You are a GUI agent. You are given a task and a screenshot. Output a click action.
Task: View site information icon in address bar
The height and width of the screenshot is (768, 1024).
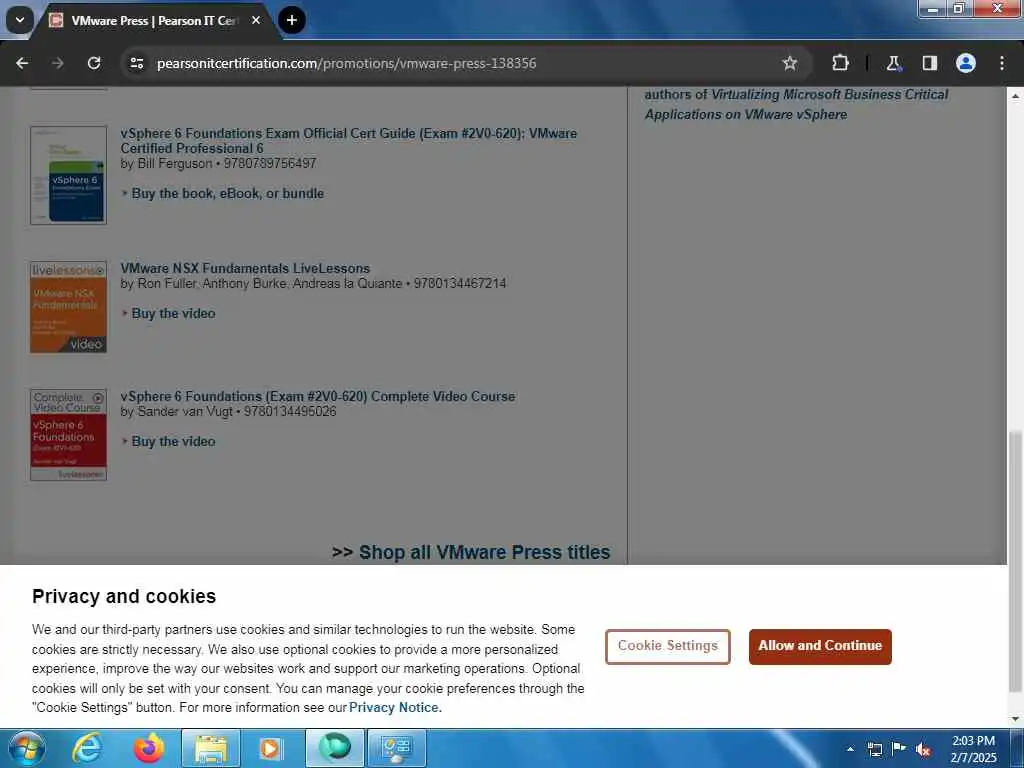[x=136, y=63]
